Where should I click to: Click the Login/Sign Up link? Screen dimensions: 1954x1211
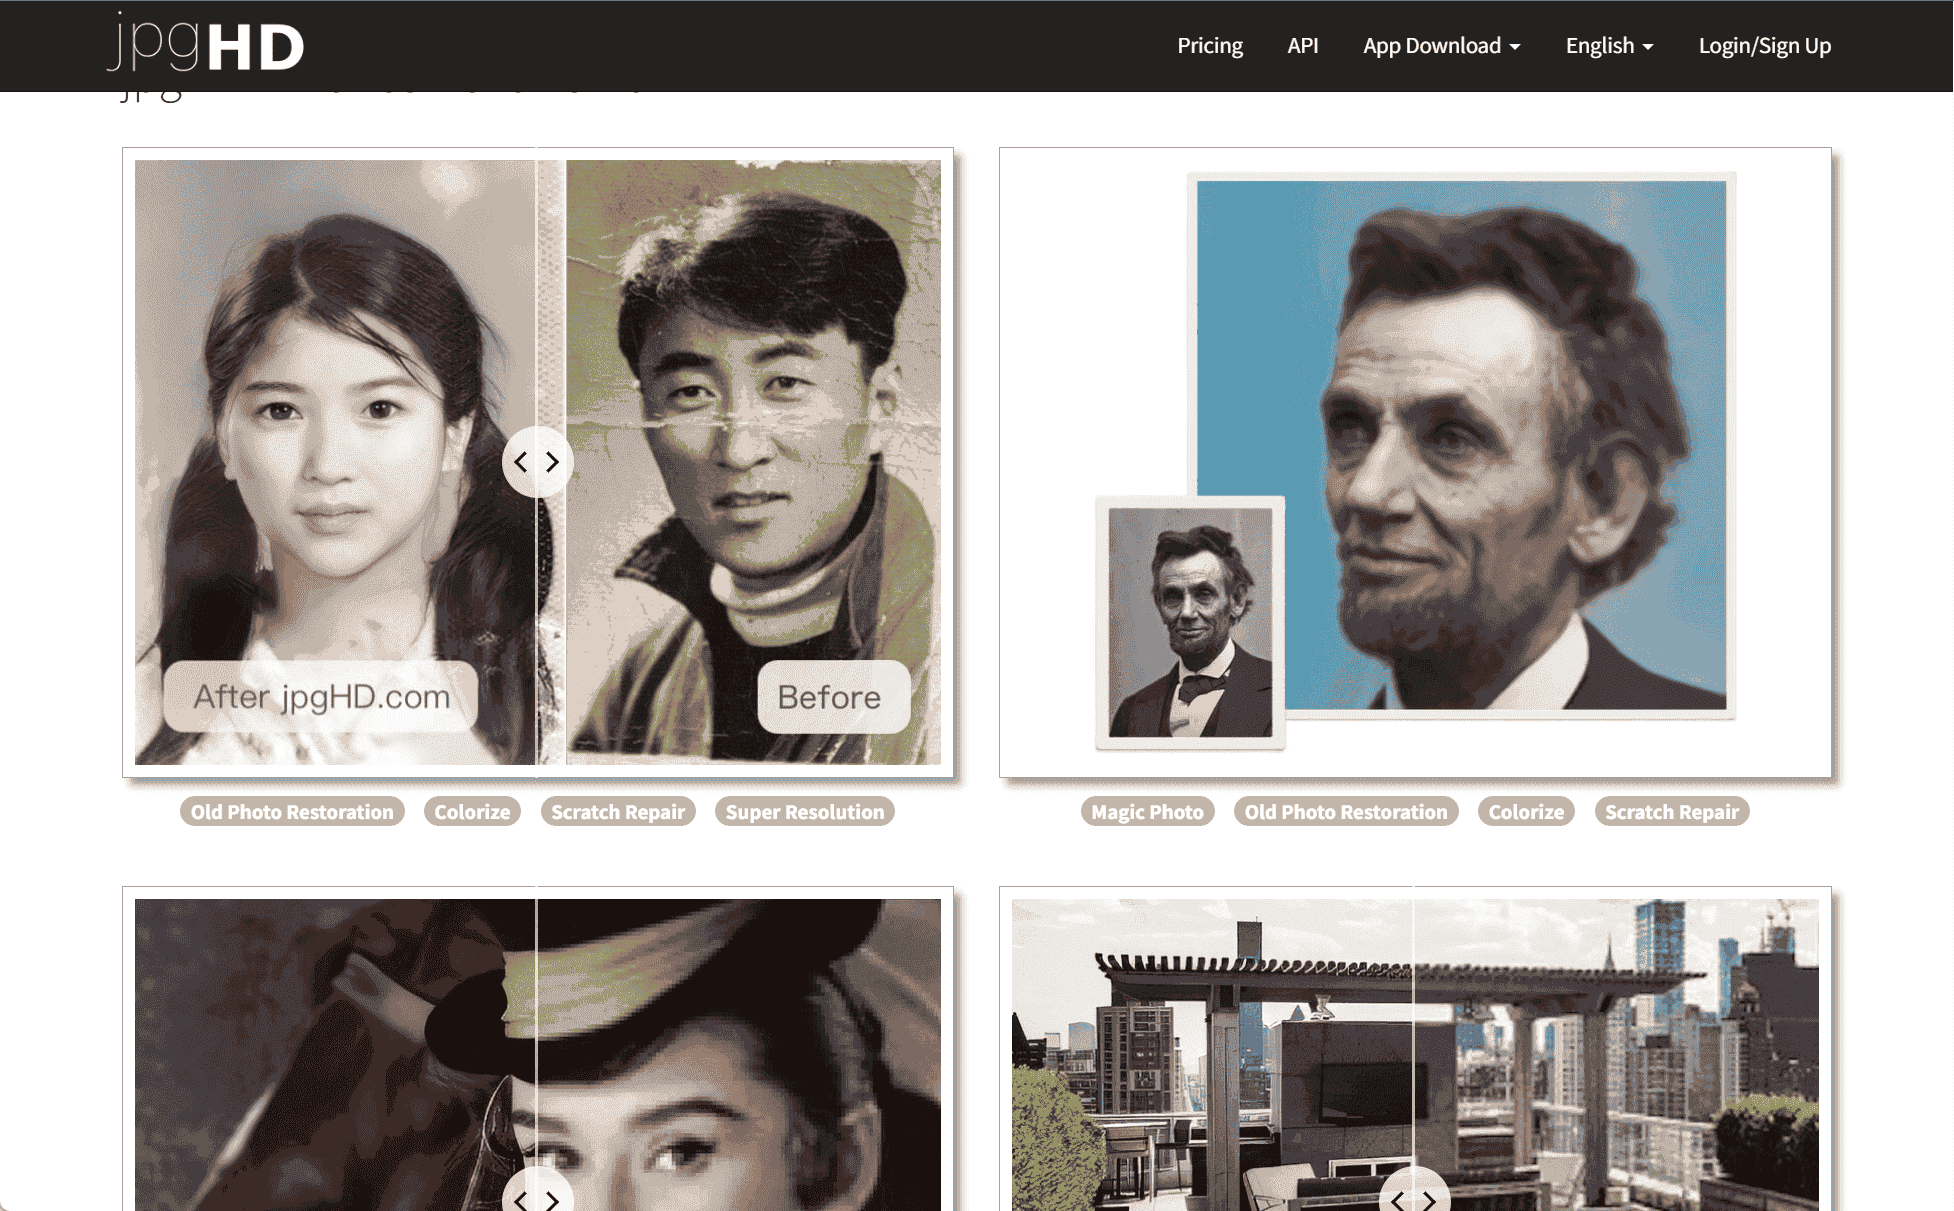[1764, 46]
